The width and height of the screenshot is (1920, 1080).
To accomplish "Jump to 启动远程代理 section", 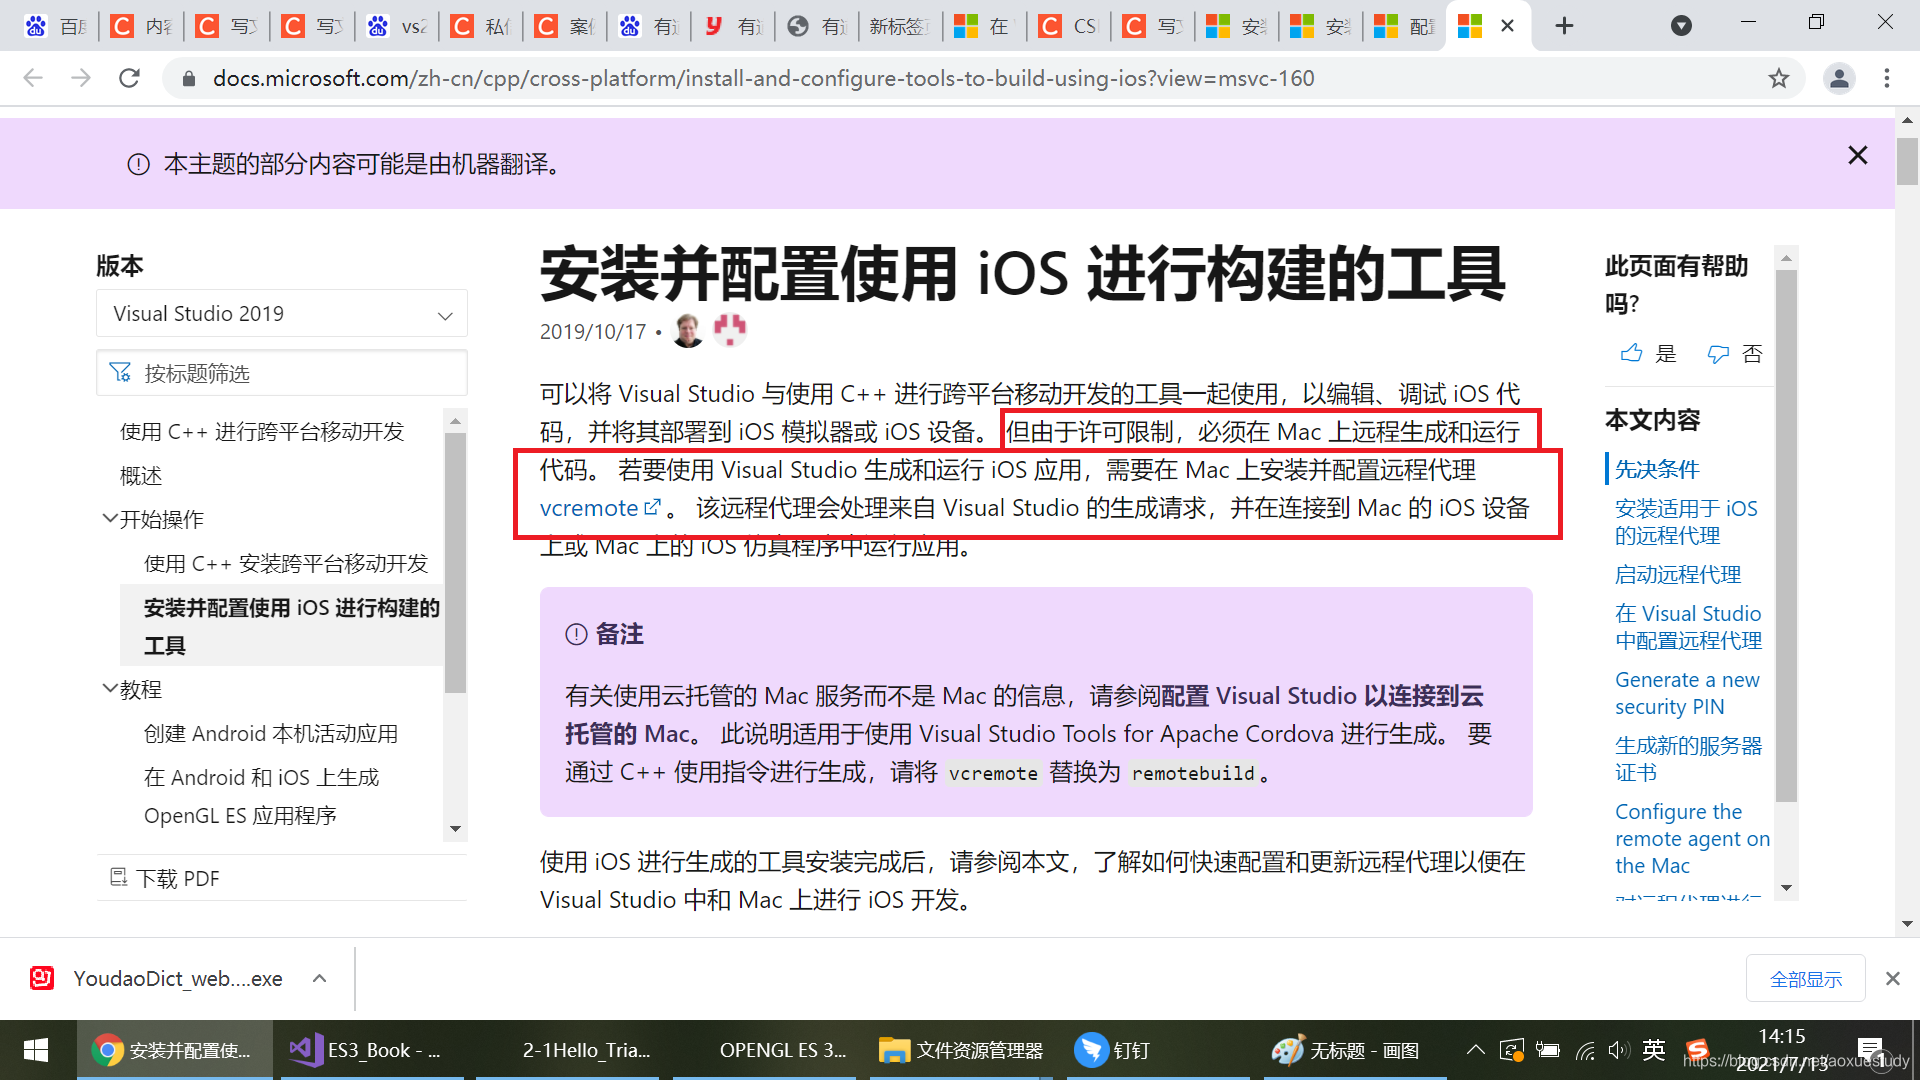I will pos(1678,575).
